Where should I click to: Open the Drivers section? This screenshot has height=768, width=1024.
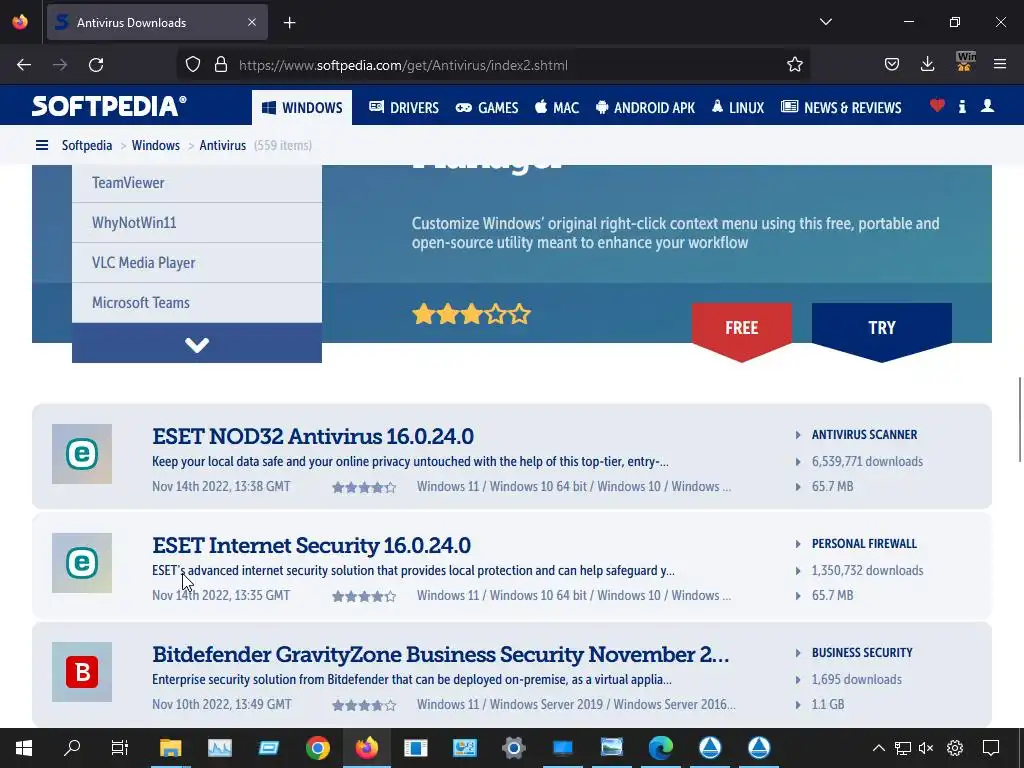(404, 108)
